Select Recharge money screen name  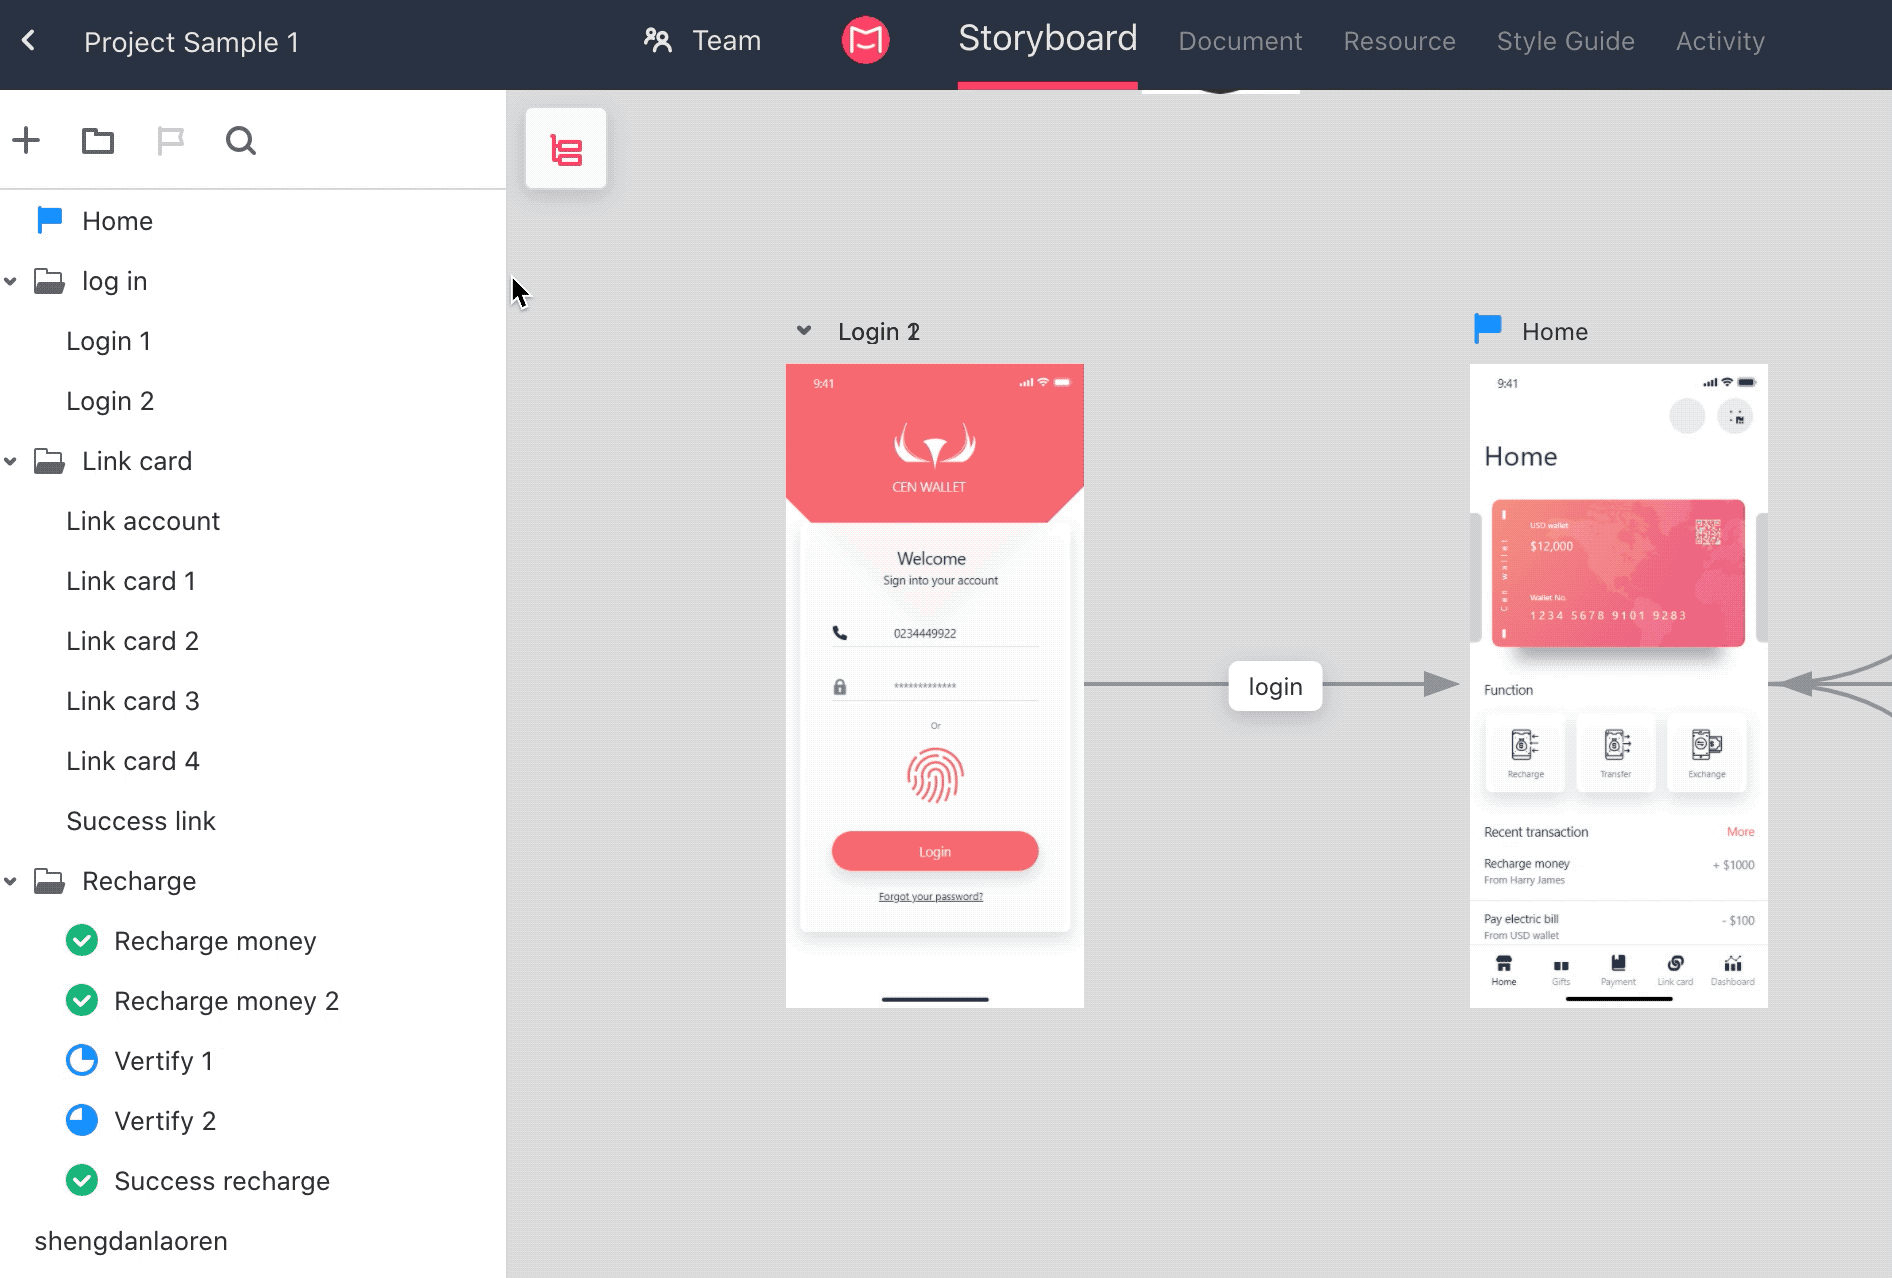(215, 941)
